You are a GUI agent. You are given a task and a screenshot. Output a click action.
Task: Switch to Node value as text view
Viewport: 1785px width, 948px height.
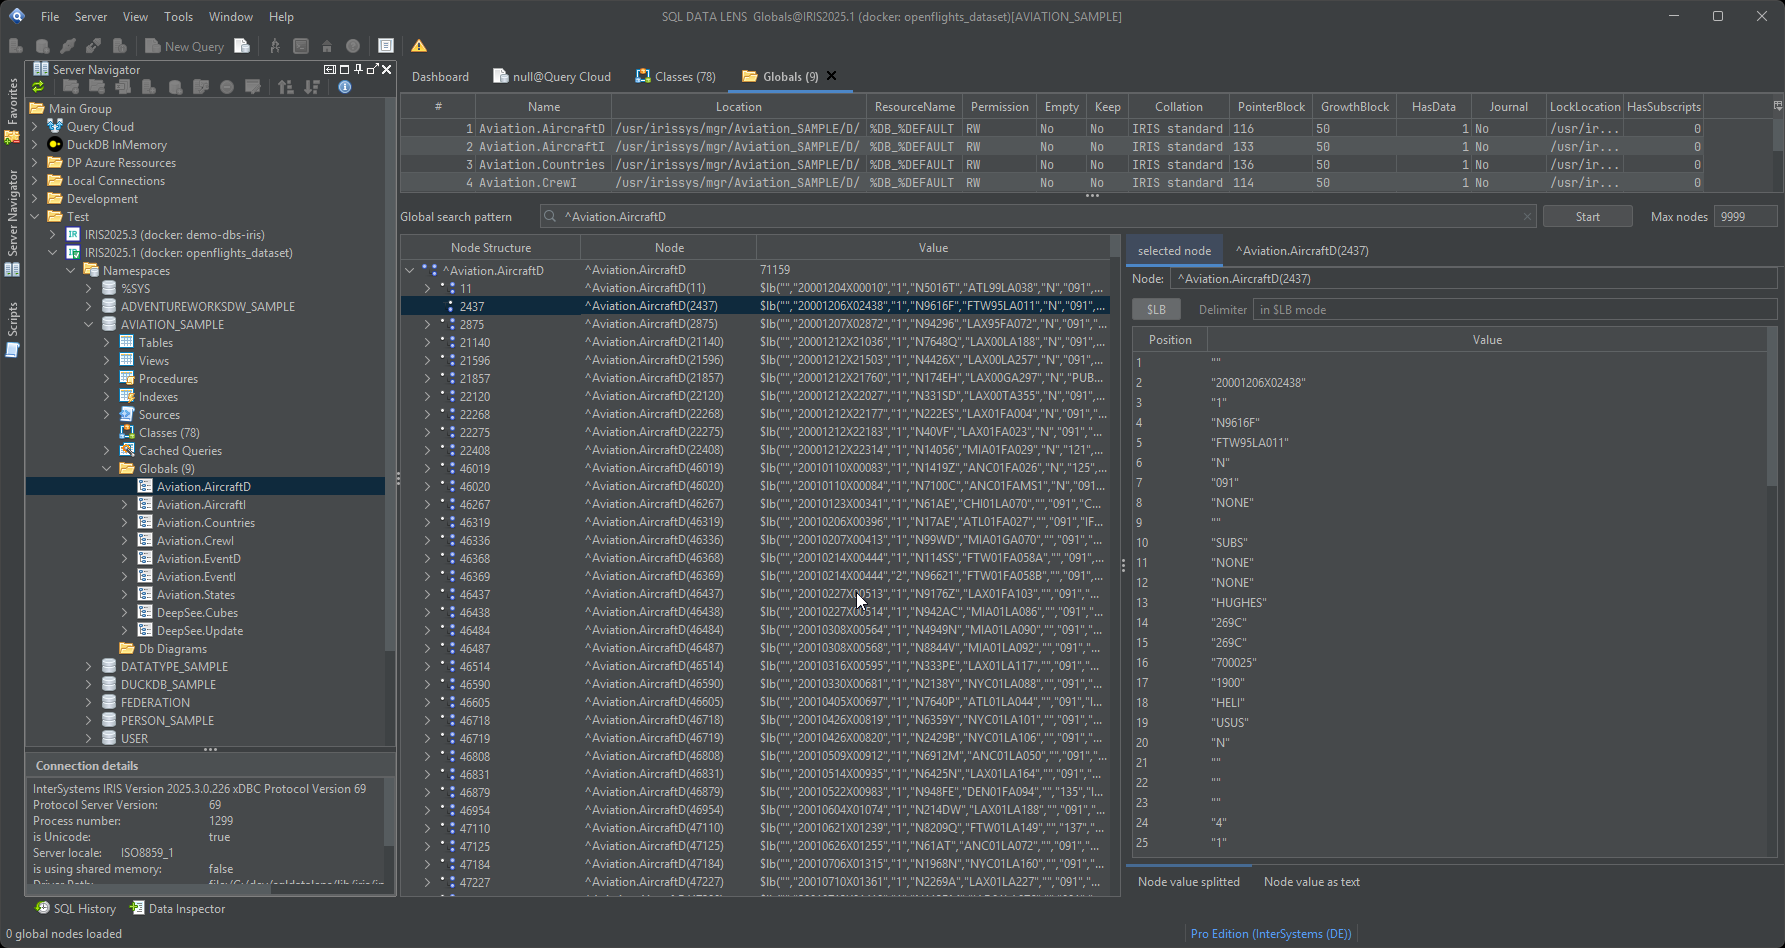pos(1312,881)
